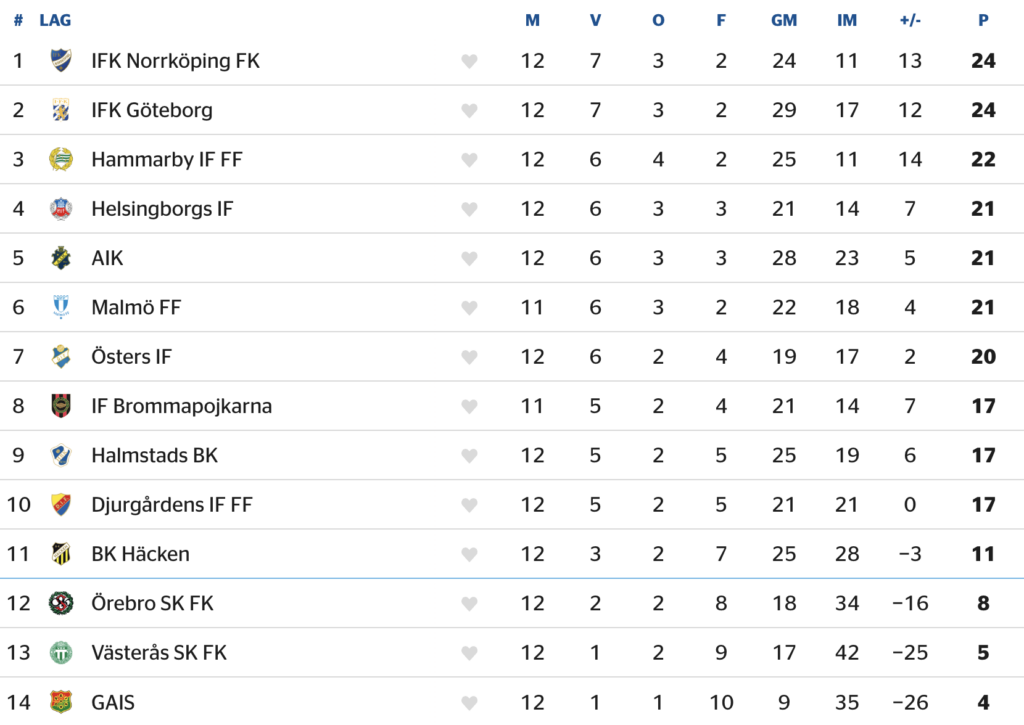This screenshot has width=1024, height=725.
Task: Open the Västerås SK FK team page
Action: coord(159,653)
